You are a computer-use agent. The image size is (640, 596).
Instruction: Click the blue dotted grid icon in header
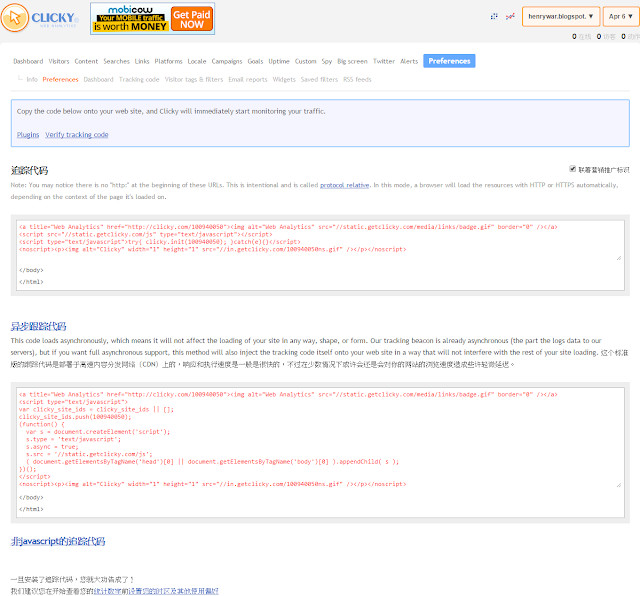(494, 16)
